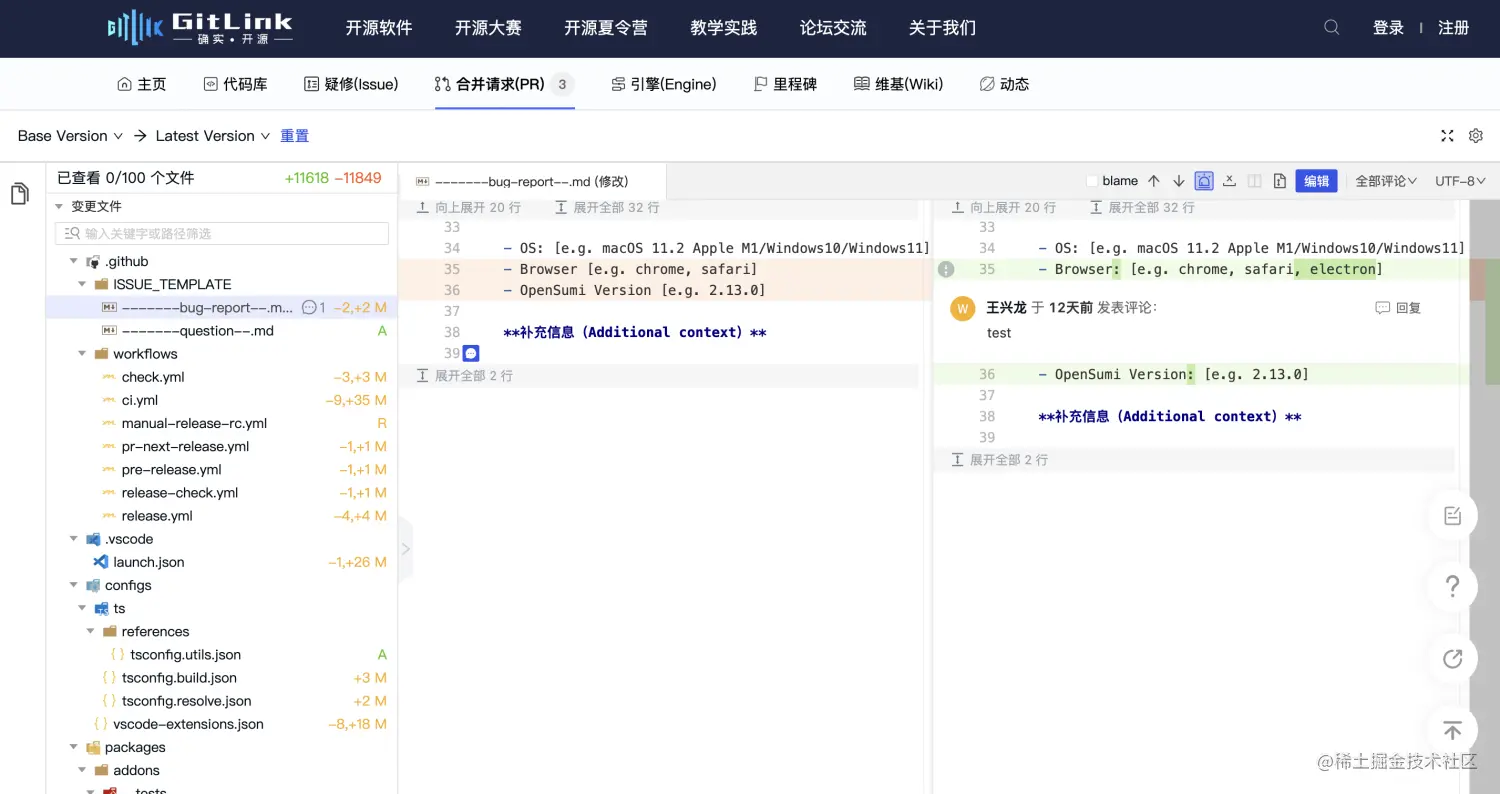Collapse the packages folder

[73, 747]
